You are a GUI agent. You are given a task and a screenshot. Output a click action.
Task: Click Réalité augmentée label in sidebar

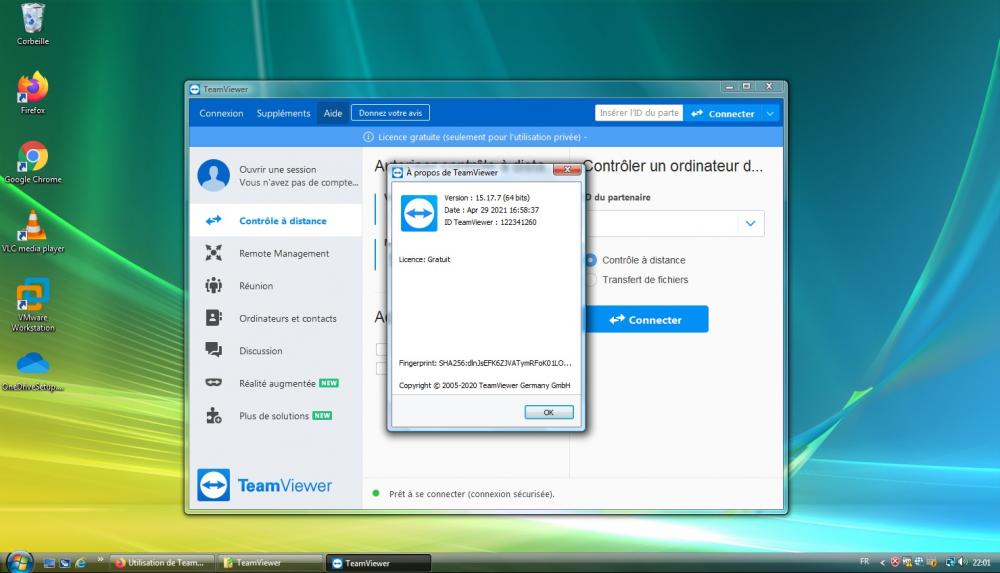277,383
